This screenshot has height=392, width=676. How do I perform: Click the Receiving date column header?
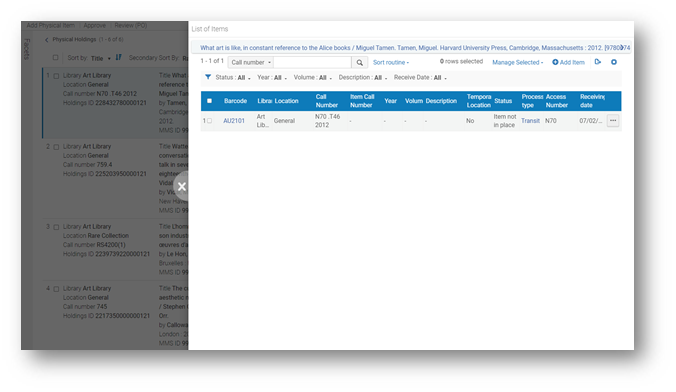pyautogui.click(x=592, y=101)
